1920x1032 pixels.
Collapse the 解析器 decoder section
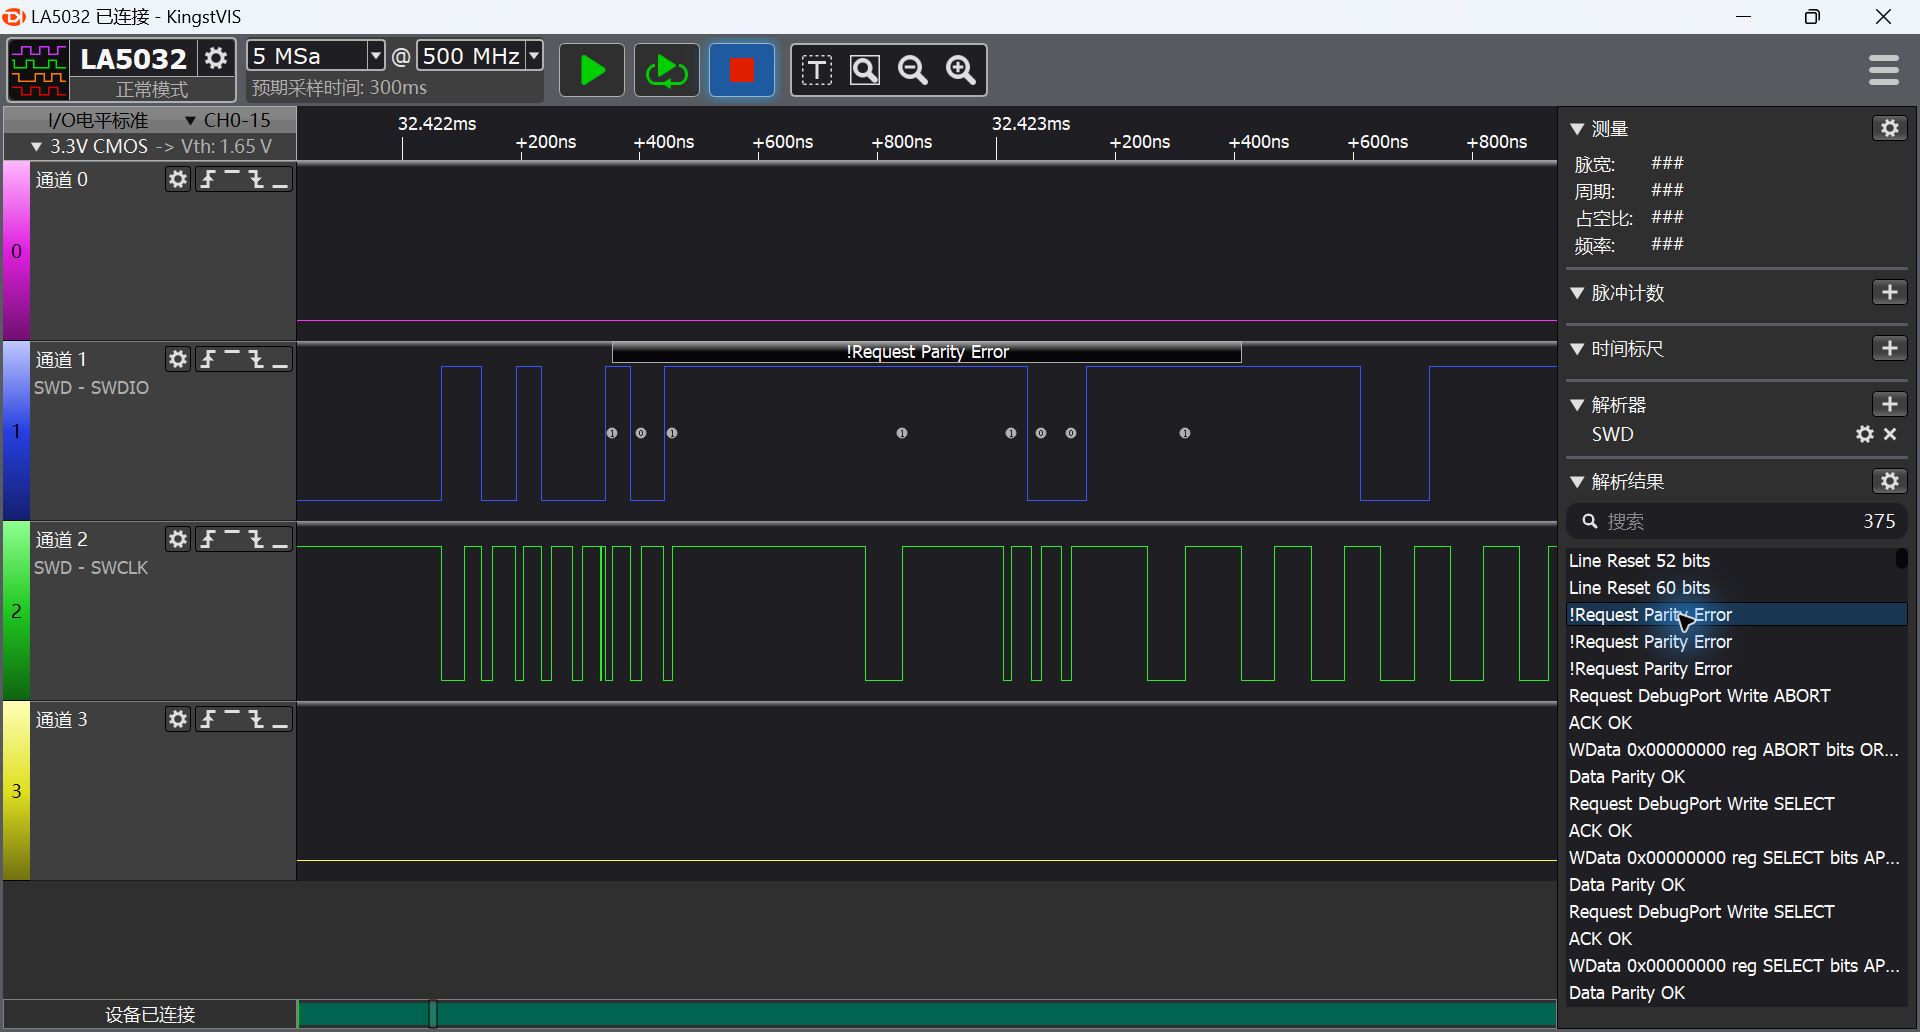coord(1577,405)
